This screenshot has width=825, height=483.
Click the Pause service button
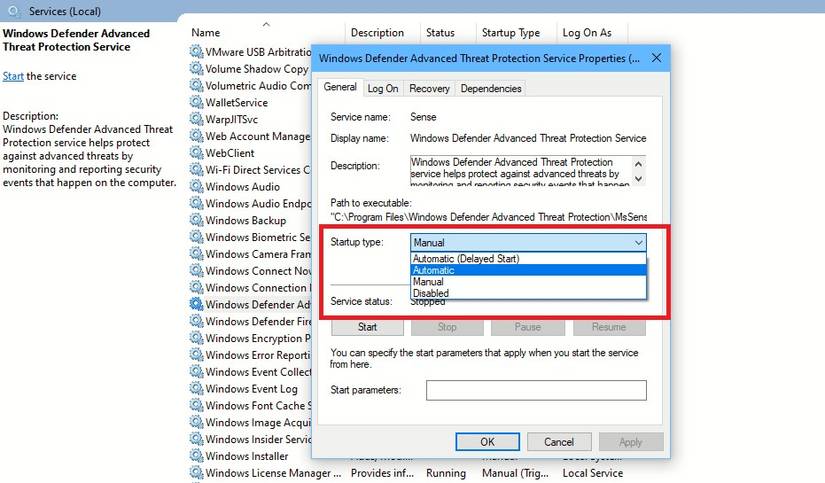[528, 327]
